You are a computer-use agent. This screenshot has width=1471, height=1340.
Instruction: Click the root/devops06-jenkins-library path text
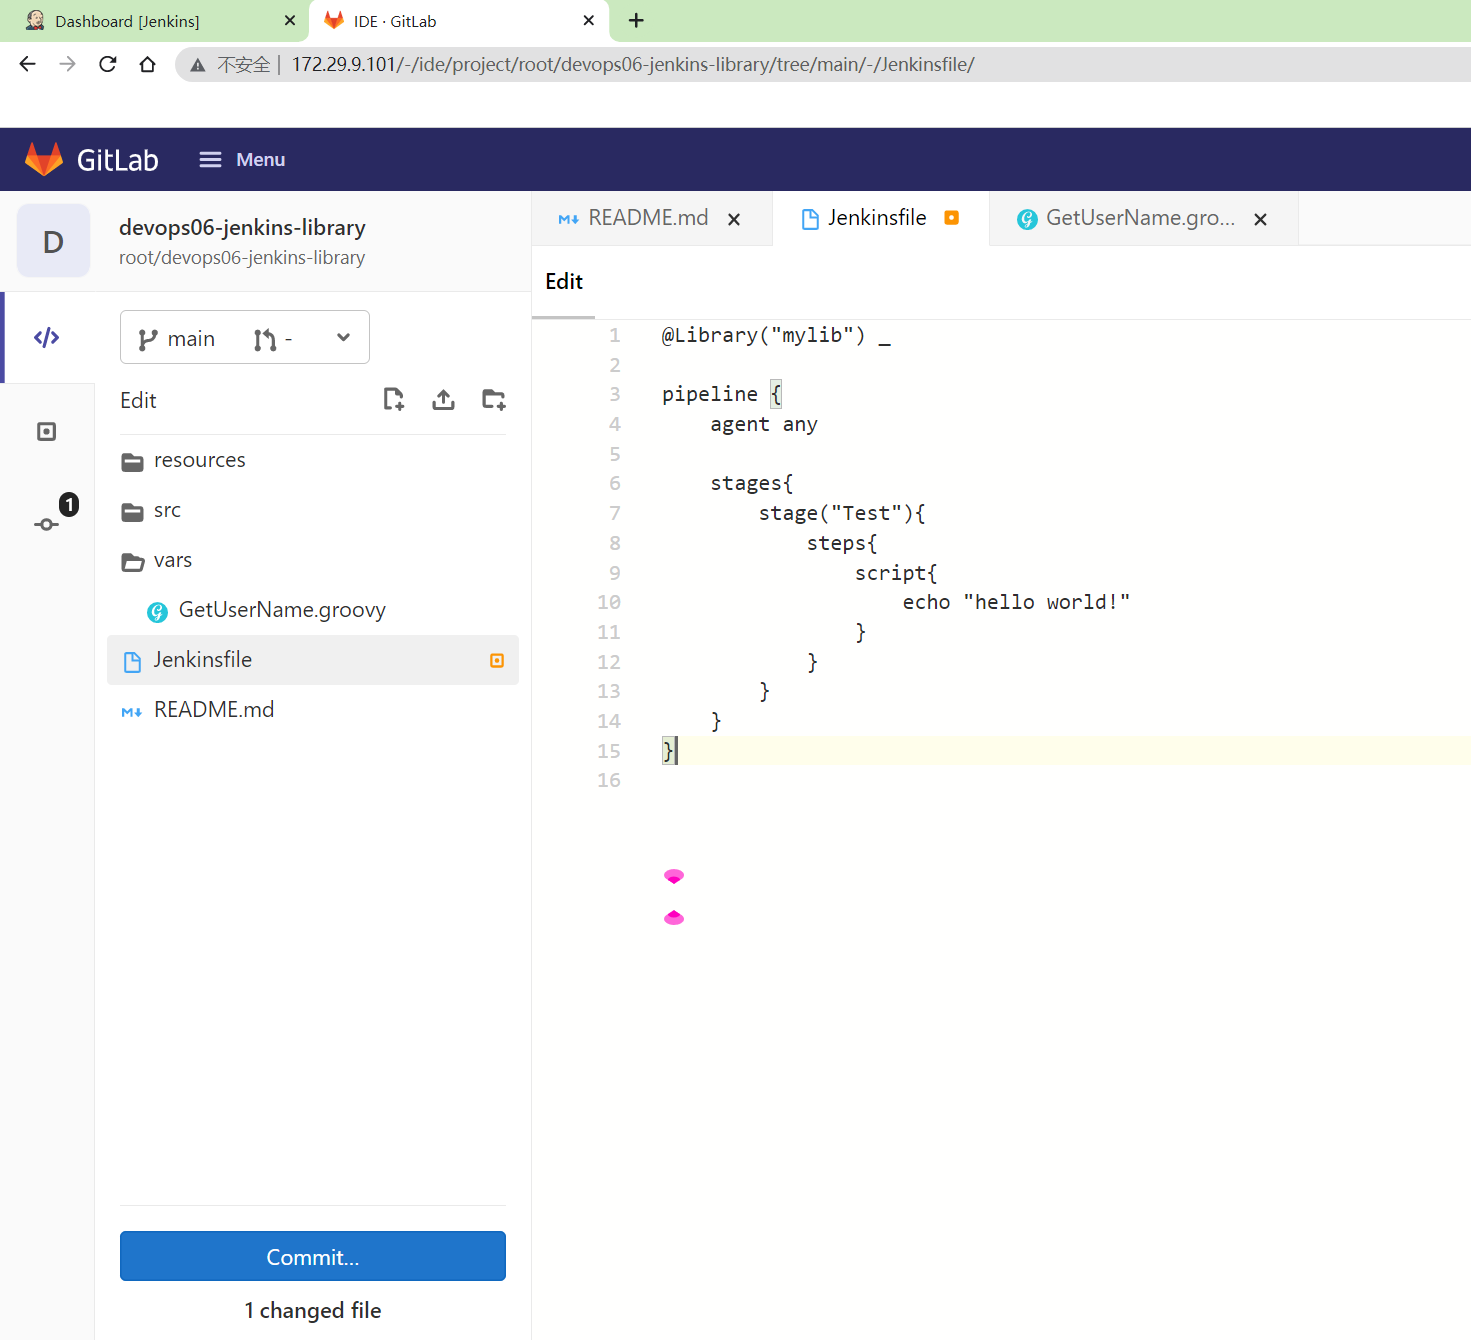click(242, 258)
